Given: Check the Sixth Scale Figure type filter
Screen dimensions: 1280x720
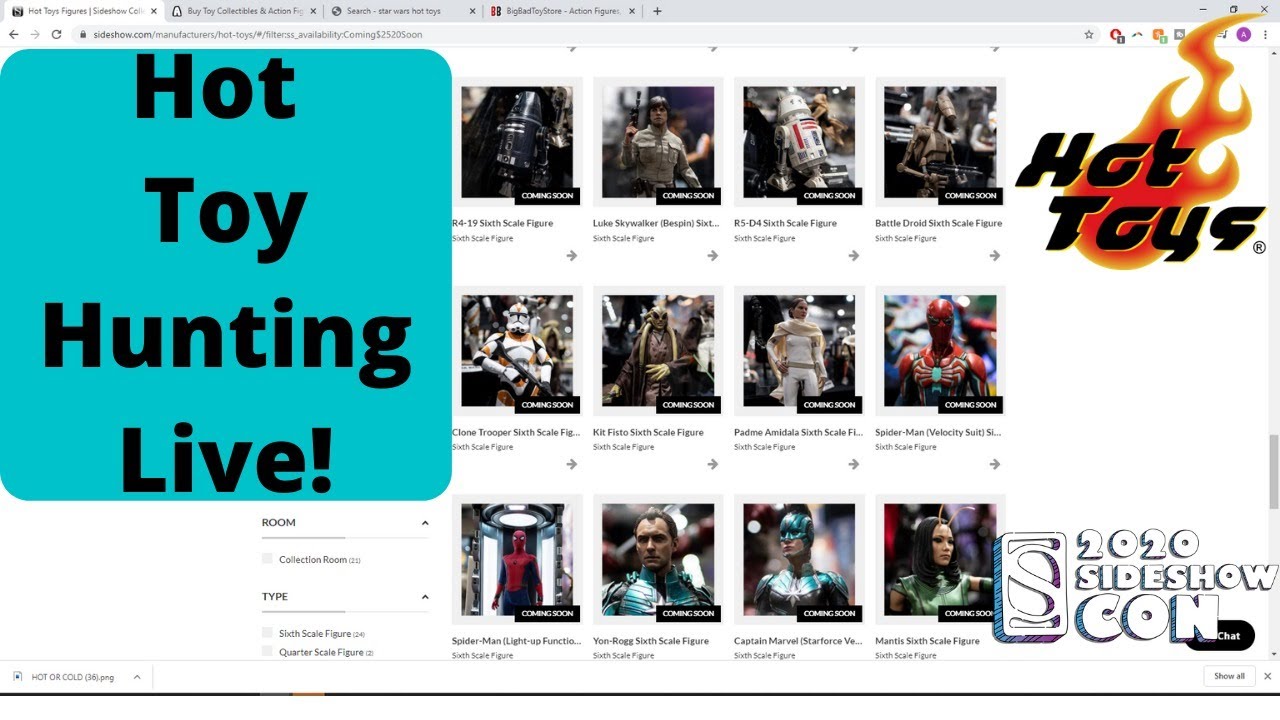Looking at the screenshot, I should [267, 633].
